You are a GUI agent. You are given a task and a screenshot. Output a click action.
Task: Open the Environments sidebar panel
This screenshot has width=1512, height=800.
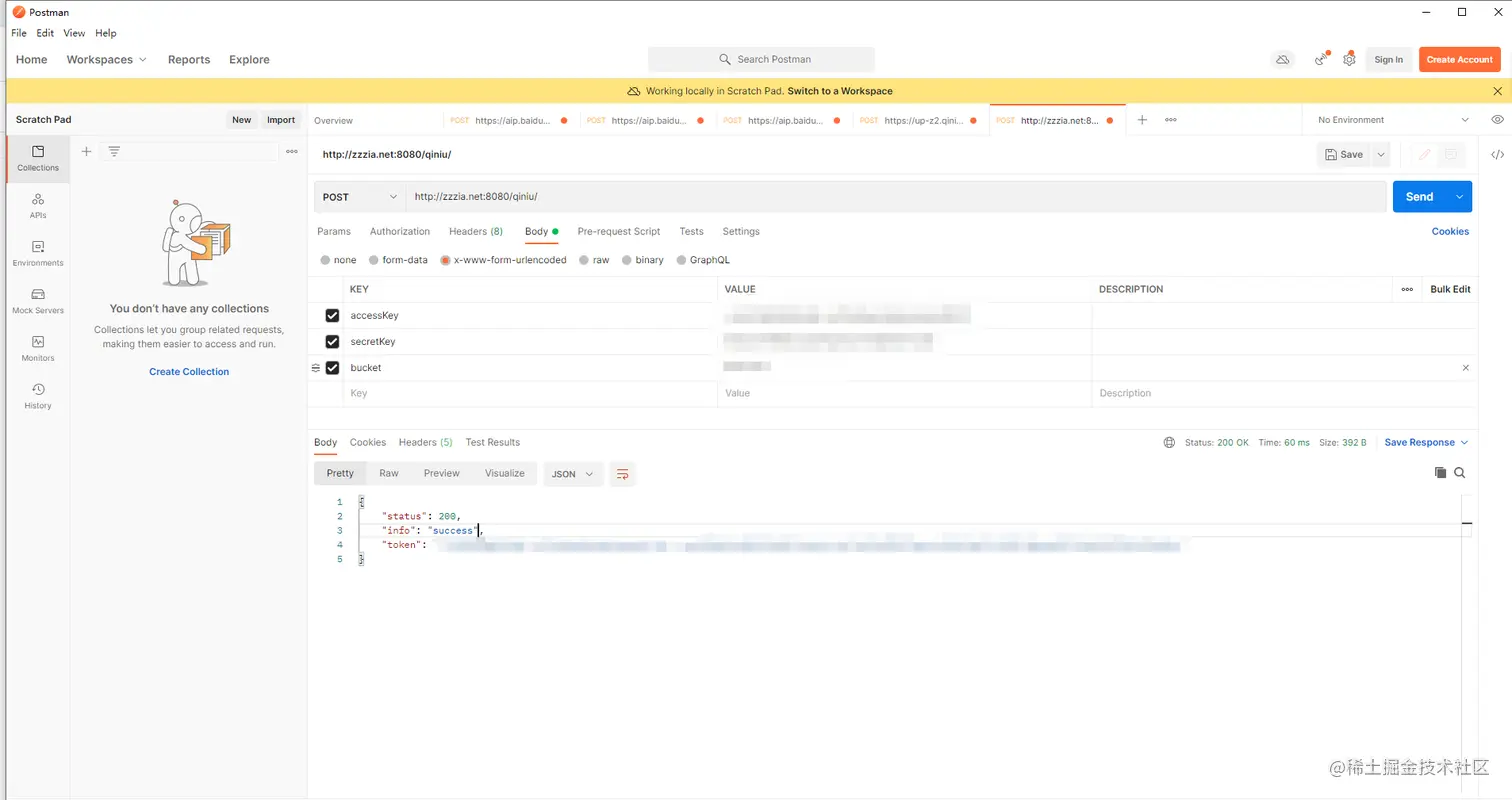tap(38, 253)
